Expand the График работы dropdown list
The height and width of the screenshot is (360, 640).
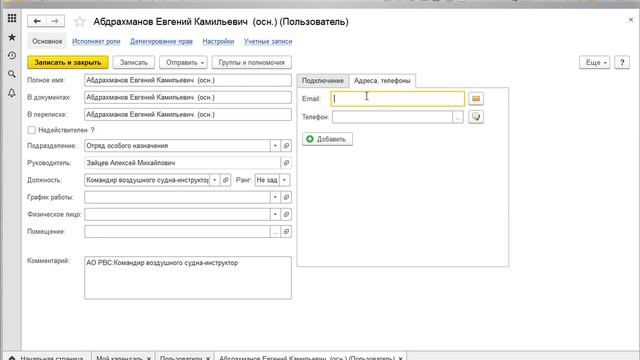click(275, 197)
